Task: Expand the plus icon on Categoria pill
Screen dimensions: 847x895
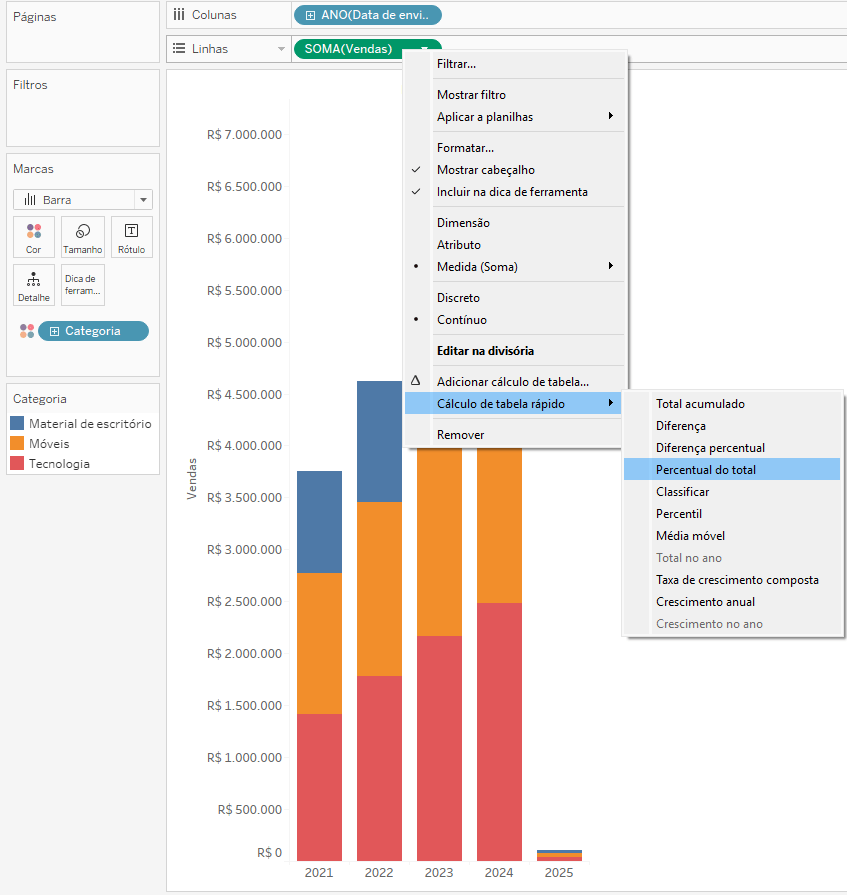Action: [x=54, y=331]
